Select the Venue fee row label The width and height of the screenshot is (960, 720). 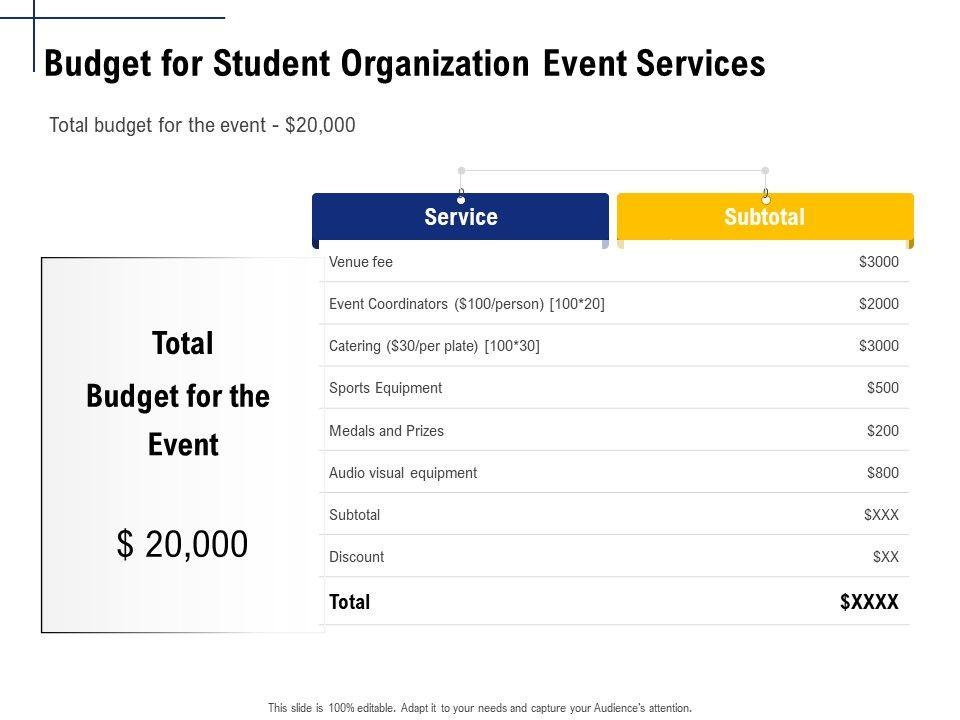click(x=361, y=262)
